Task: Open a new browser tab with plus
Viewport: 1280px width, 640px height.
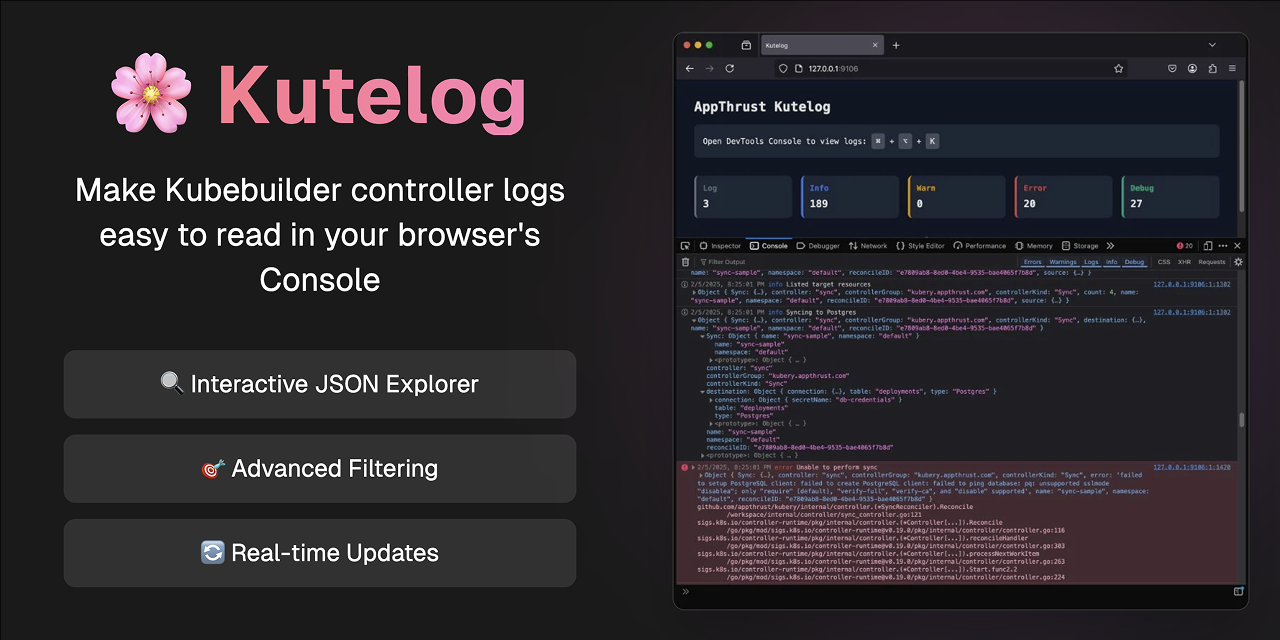Action: coord(896,45)
